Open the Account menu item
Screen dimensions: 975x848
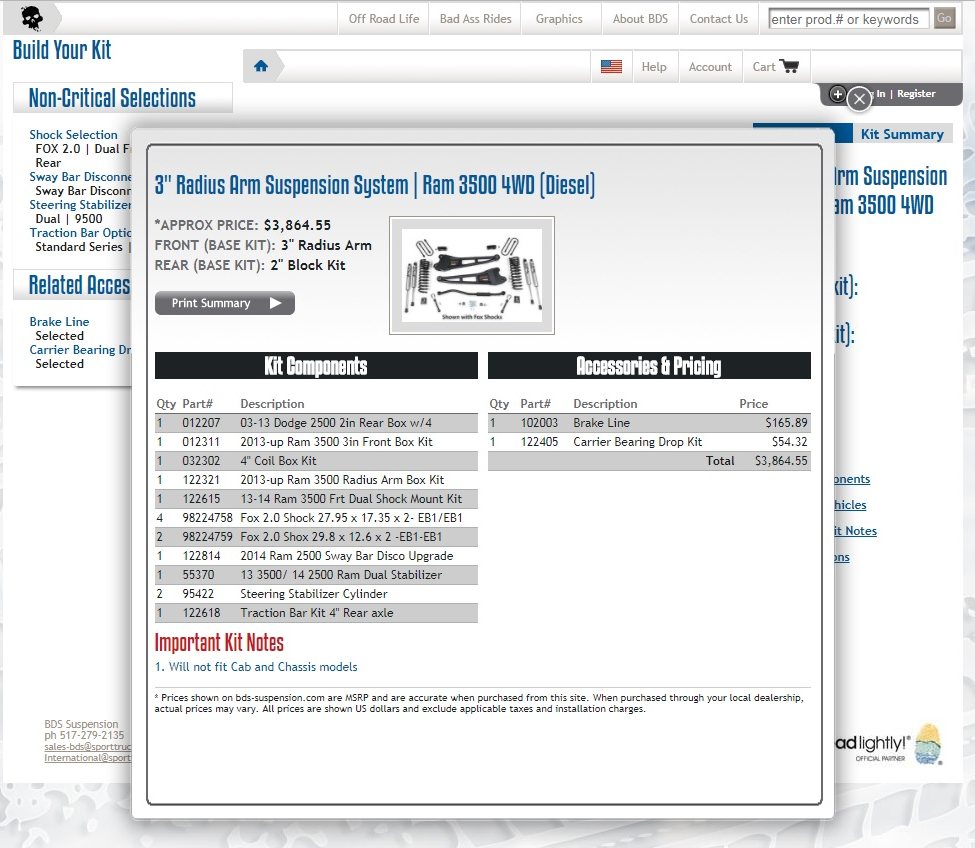[x=710, y=67]
